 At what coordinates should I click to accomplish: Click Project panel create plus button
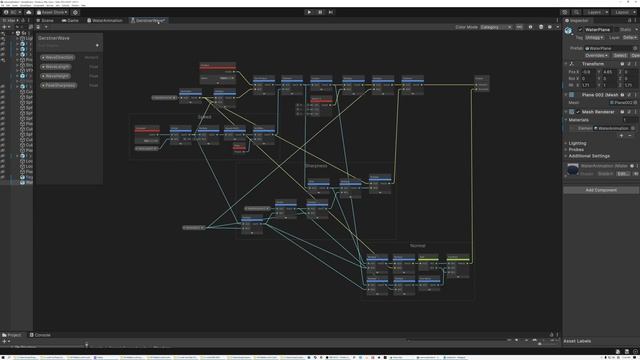(4, 341)
